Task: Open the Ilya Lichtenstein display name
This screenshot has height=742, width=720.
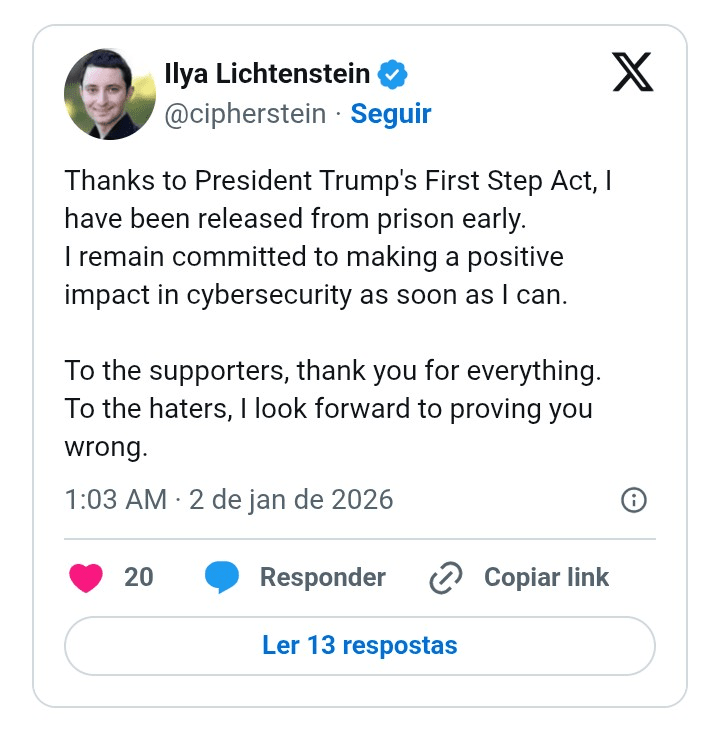Action: (x=267, y=74)
